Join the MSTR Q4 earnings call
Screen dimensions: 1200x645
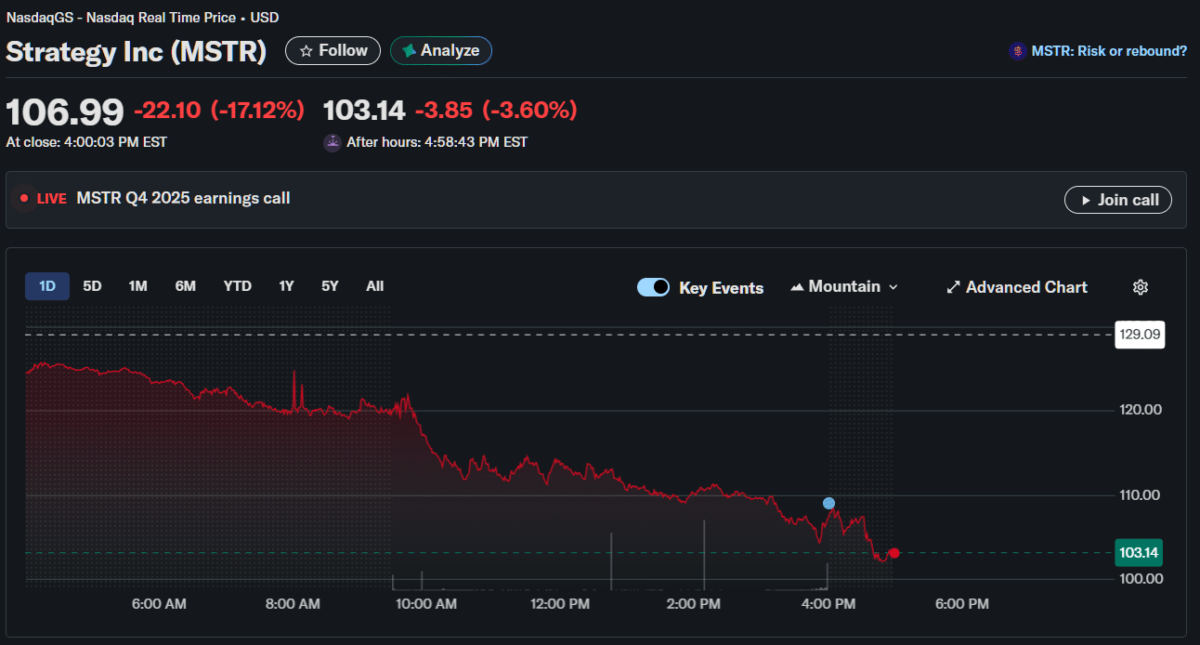[x=1118, y=199]
